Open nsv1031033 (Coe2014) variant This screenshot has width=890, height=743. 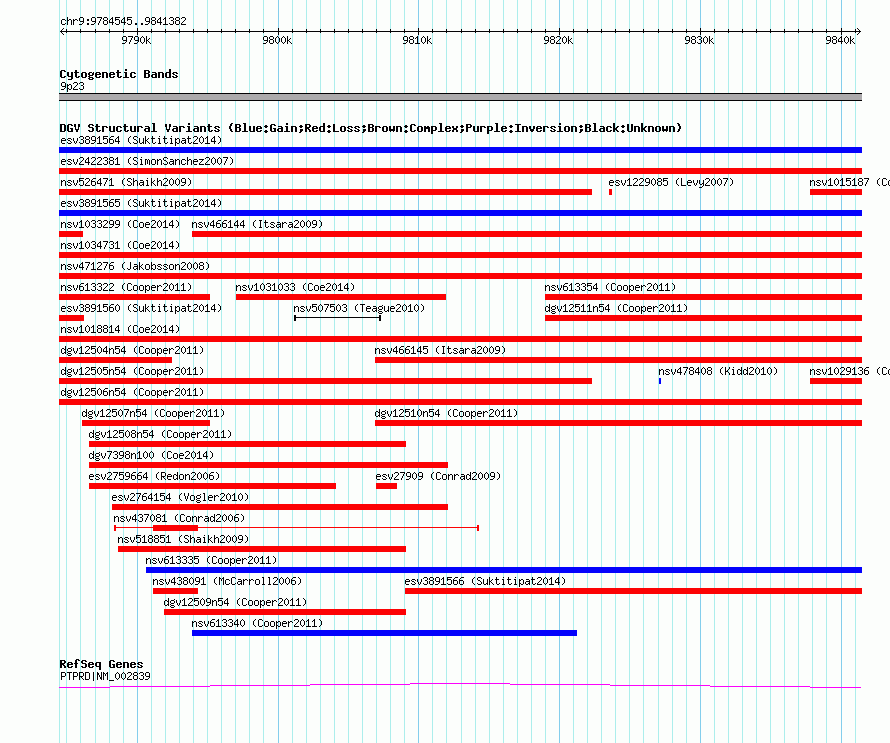[x=295, y=287]
